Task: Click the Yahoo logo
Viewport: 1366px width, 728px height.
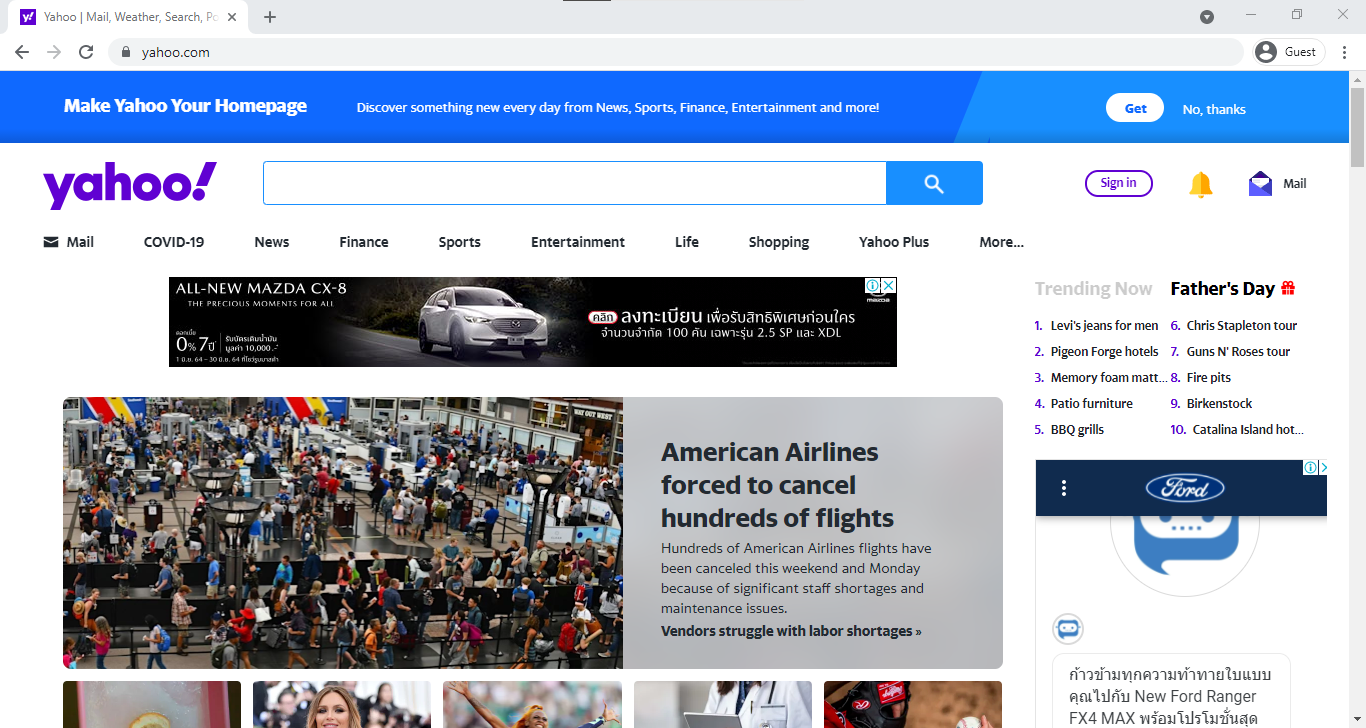Action: pyautogui.click(x=130, y=185)
